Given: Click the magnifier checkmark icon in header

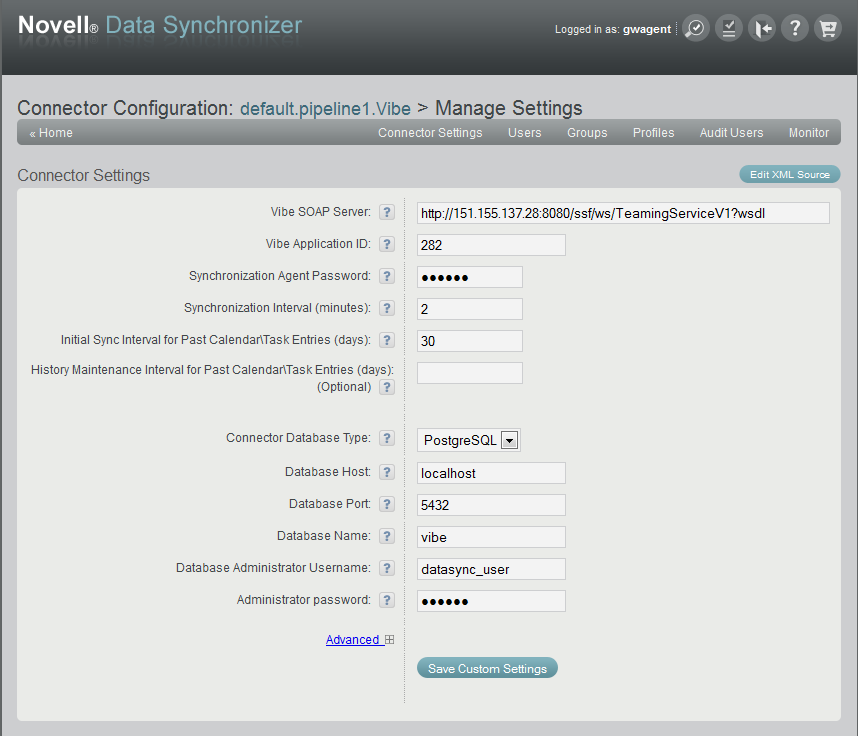Looking at the screenshot, I should click(696, 28).
